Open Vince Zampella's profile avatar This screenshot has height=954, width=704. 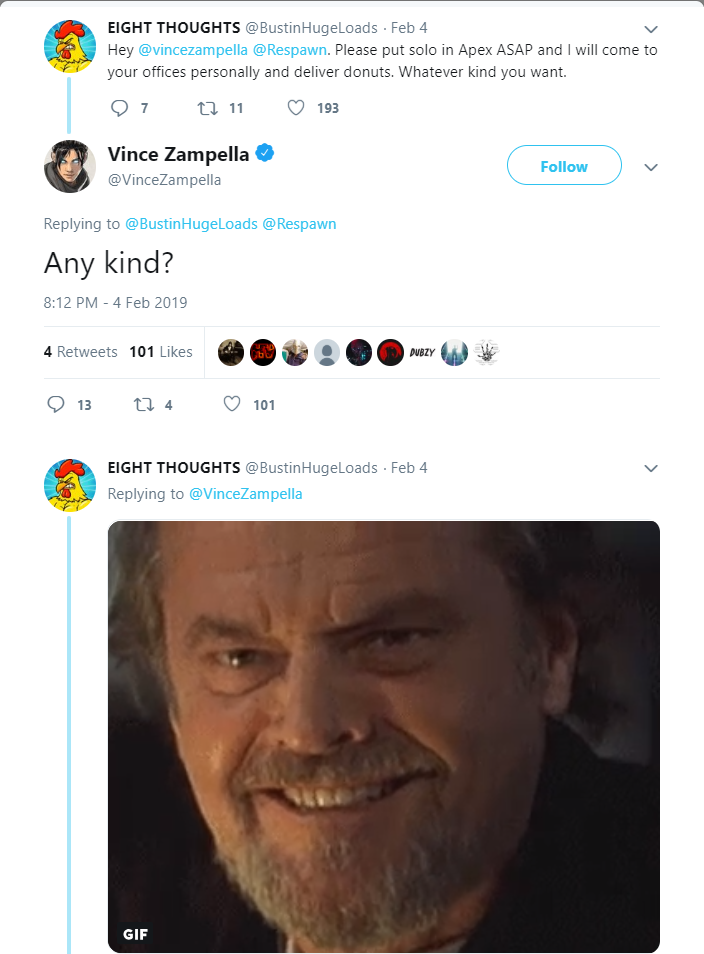pos(70,166)
